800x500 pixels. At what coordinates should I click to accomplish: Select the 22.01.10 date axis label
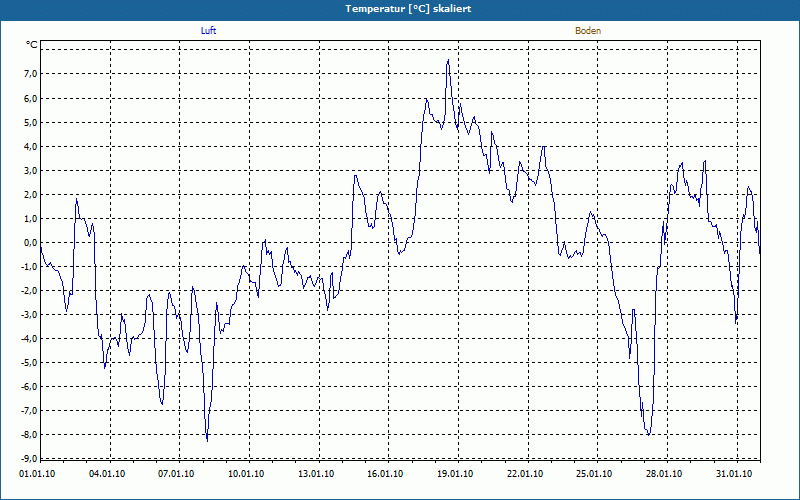pos(525,473)
